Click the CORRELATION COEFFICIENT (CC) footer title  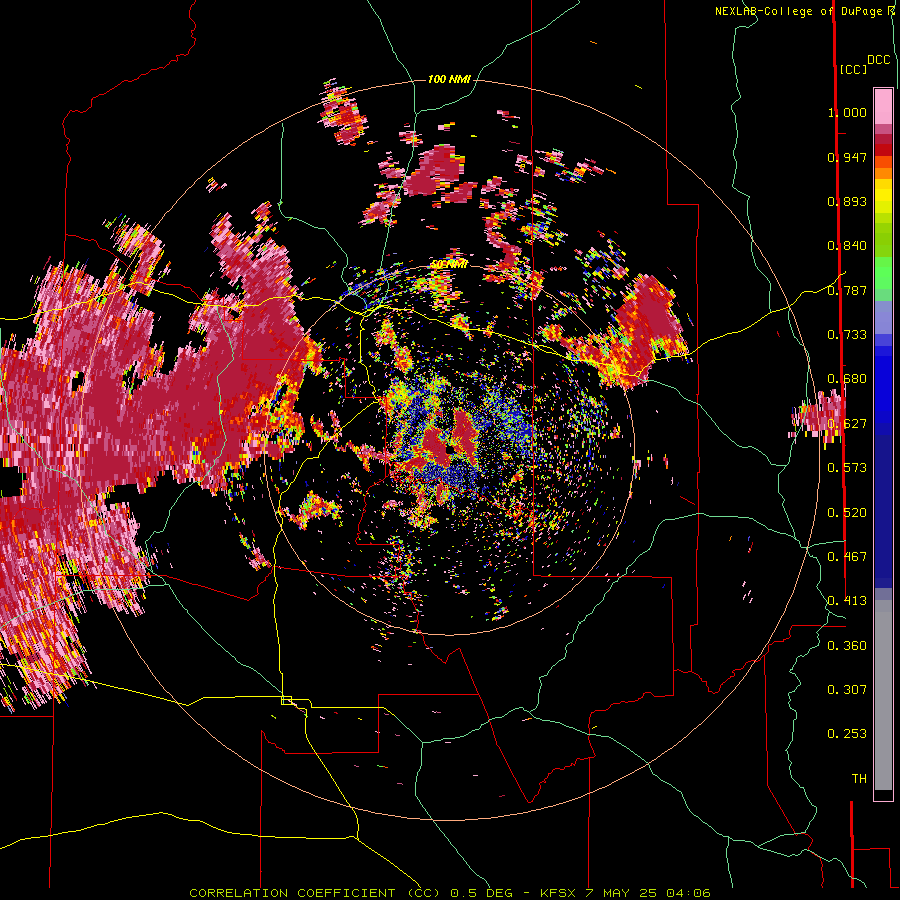(x=315, y=893)
